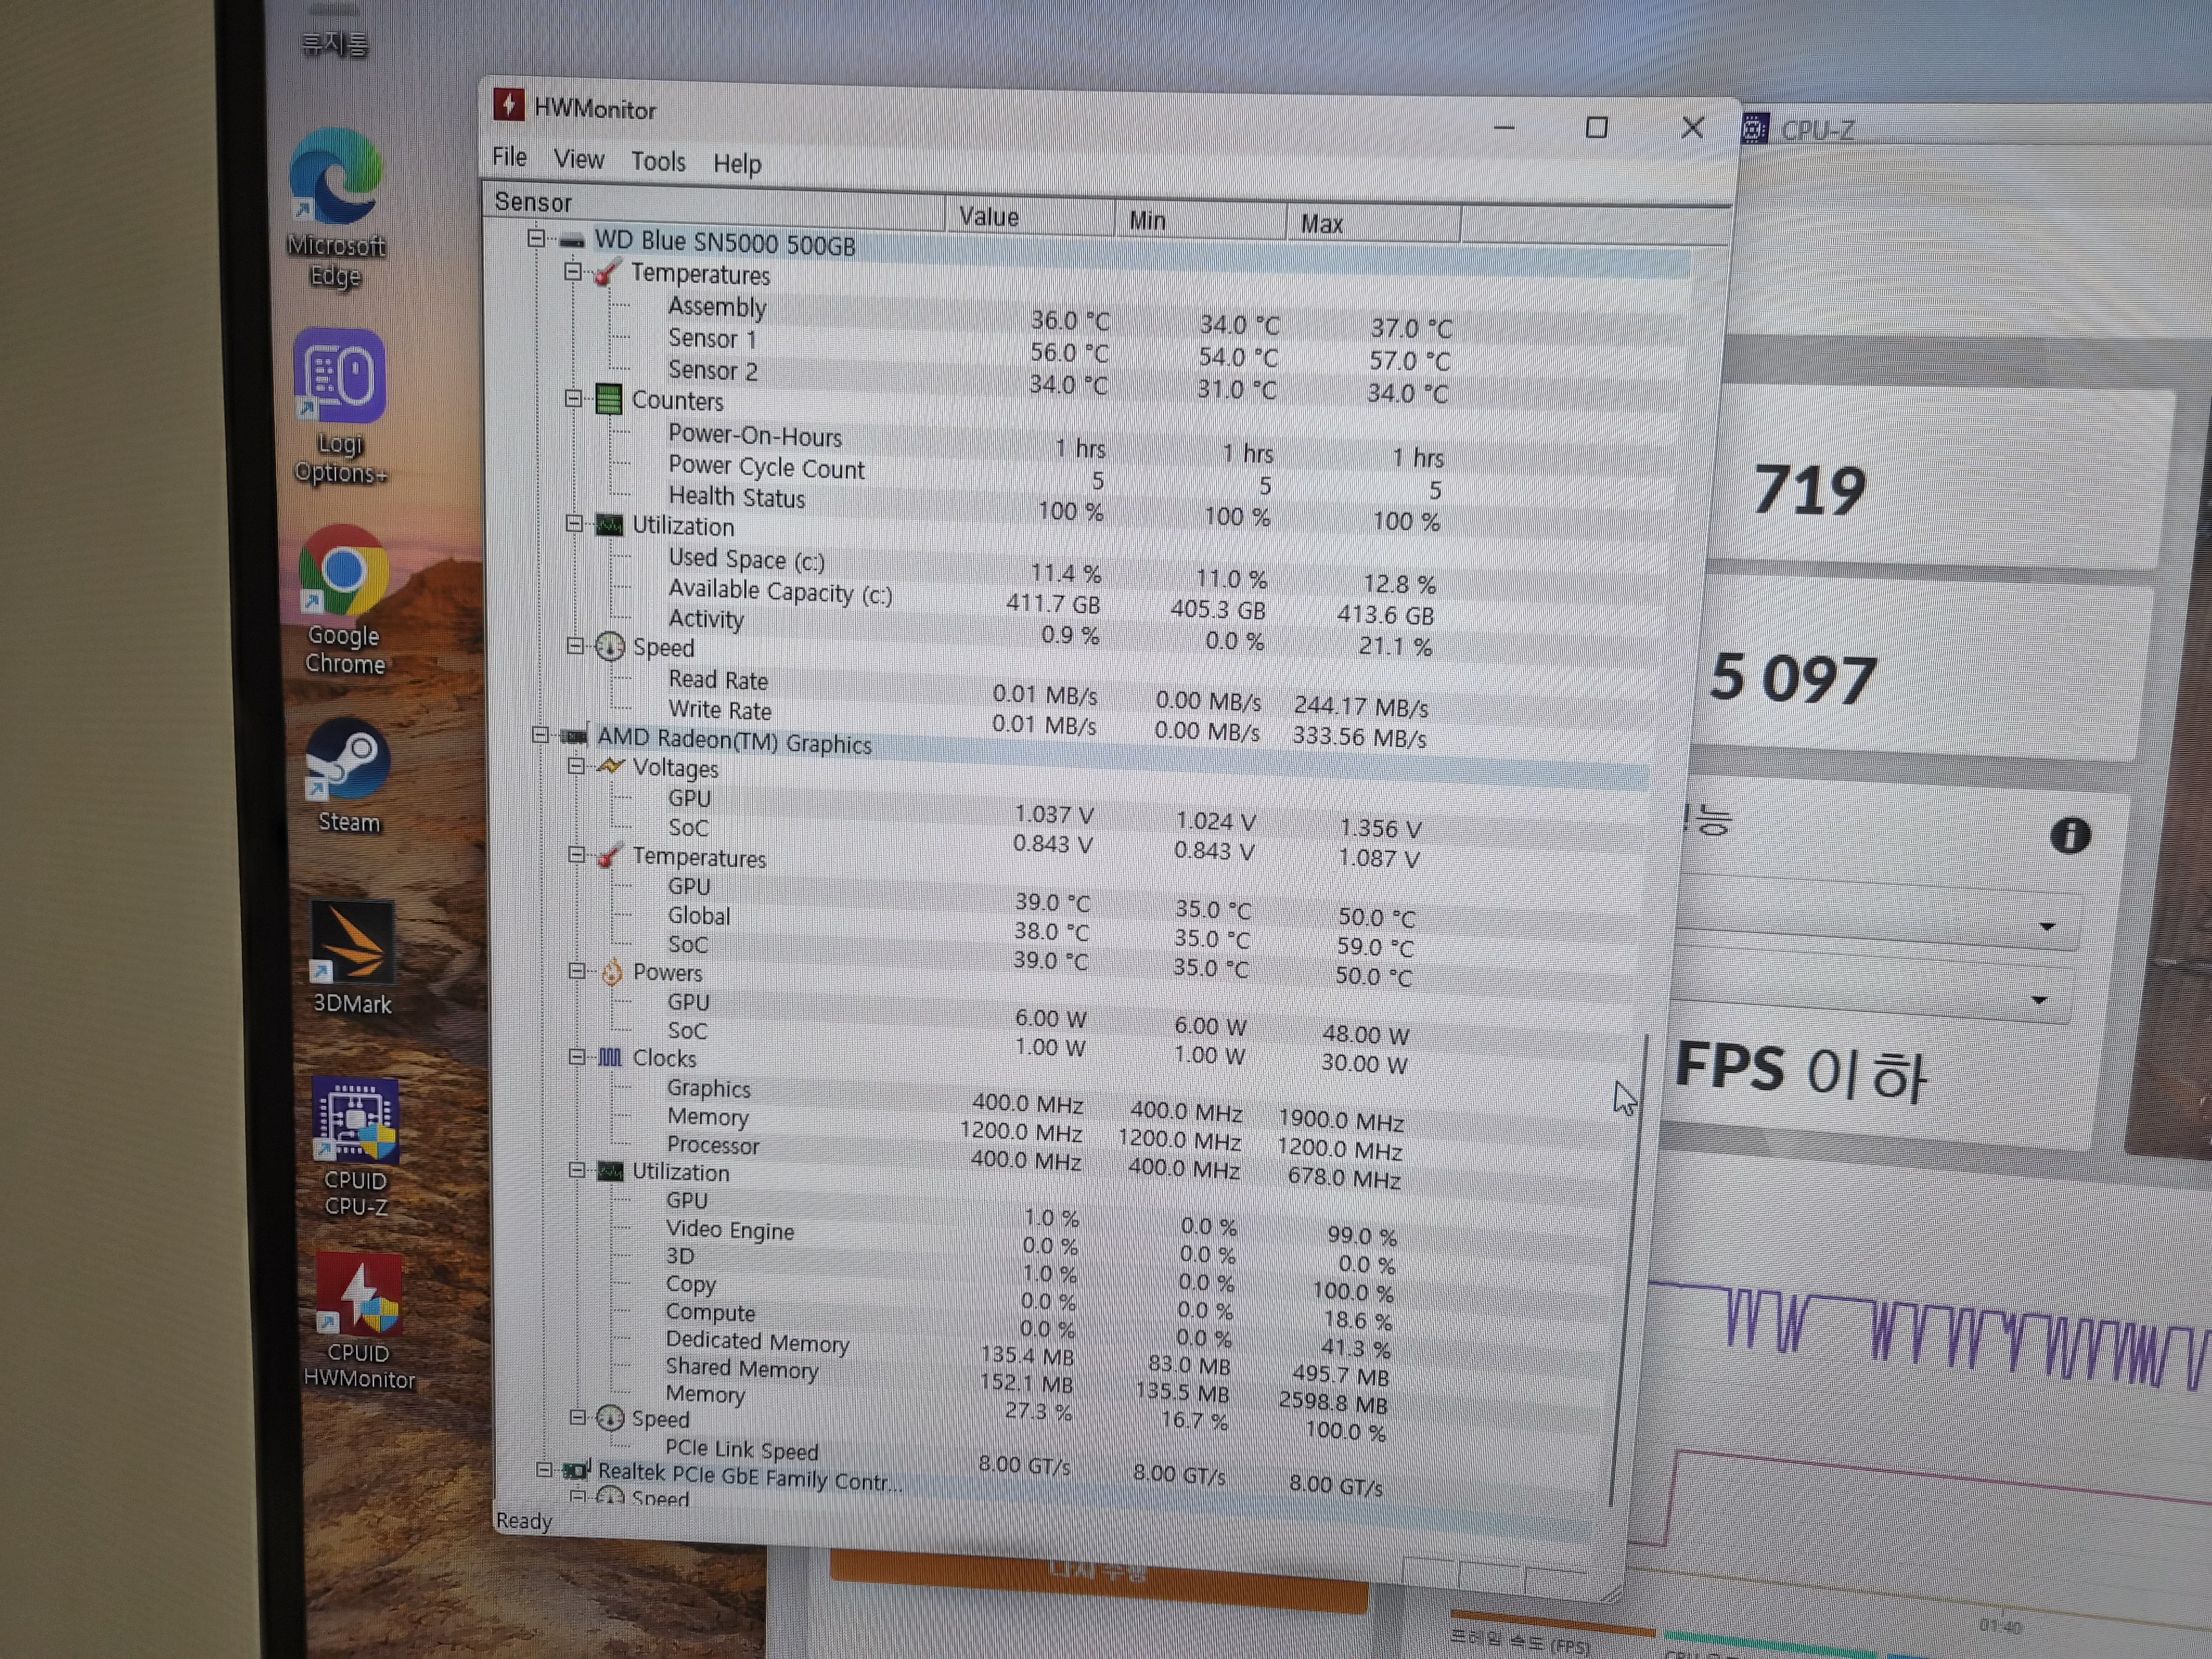Collapse the Counters group expander

[573, 398]
